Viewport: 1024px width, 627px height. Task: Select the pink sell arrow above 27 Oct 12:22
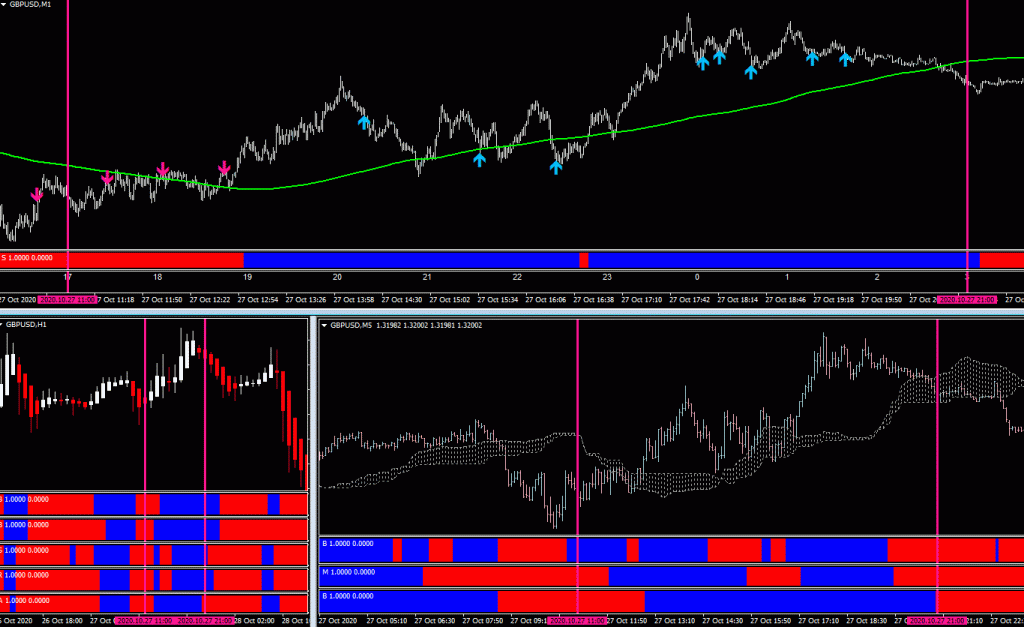tap(224, 169)
